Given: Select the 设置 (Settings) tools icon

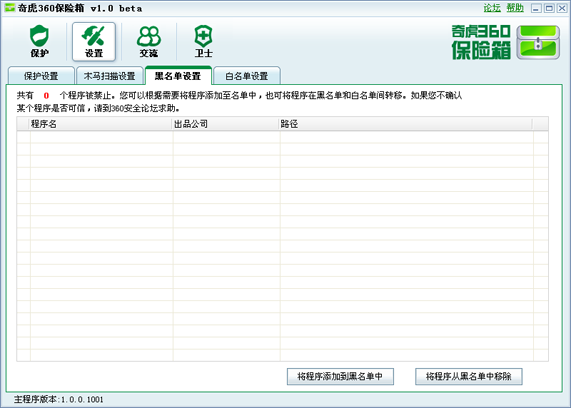Looking at the screenshot, I should tap(94, 41).
